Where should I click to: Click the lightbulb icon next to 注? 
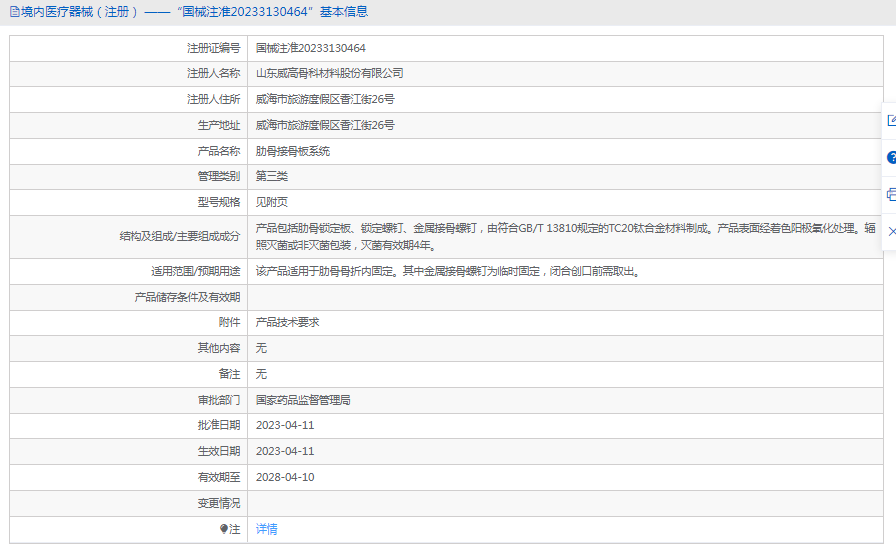pos(224,529)
